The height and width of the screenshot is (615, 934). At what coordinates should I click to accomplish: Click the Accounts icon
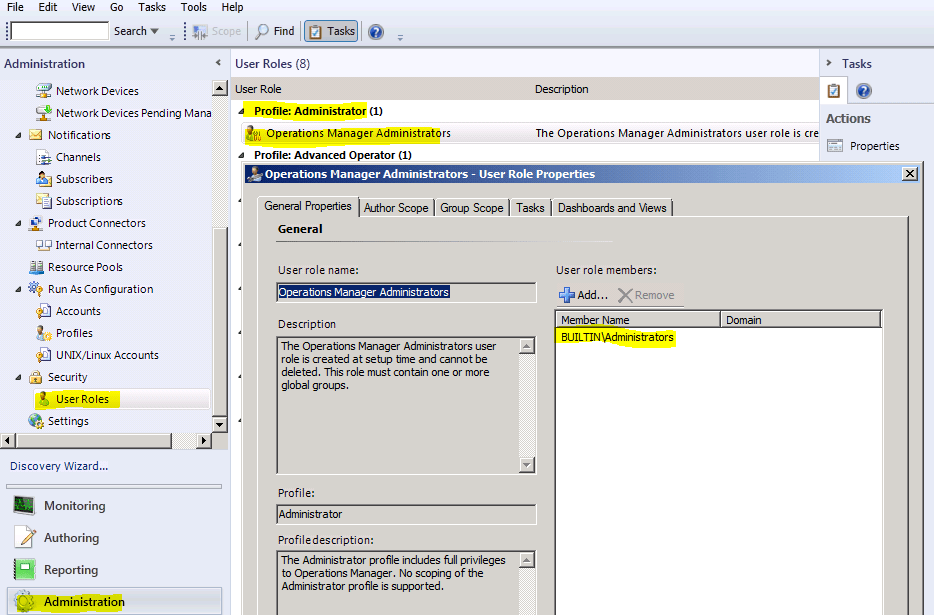pos(43,311)
